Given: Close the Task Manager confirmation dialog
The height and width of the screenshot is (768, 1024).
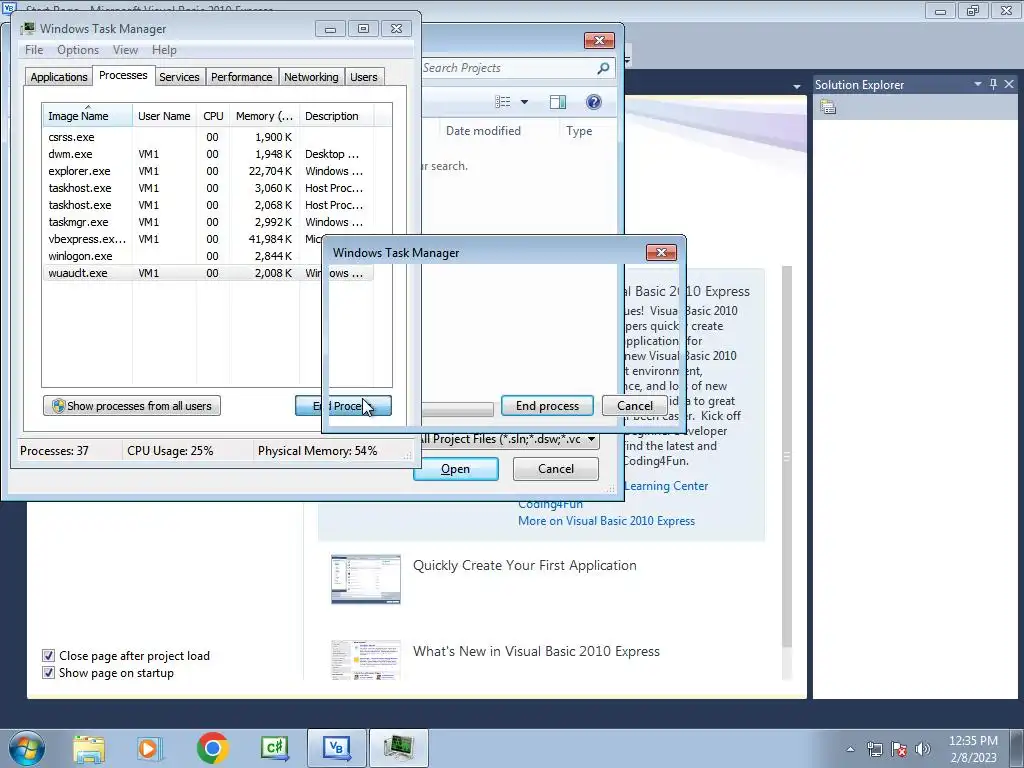Looking at the screenshot, I should (x=661, y=253).
